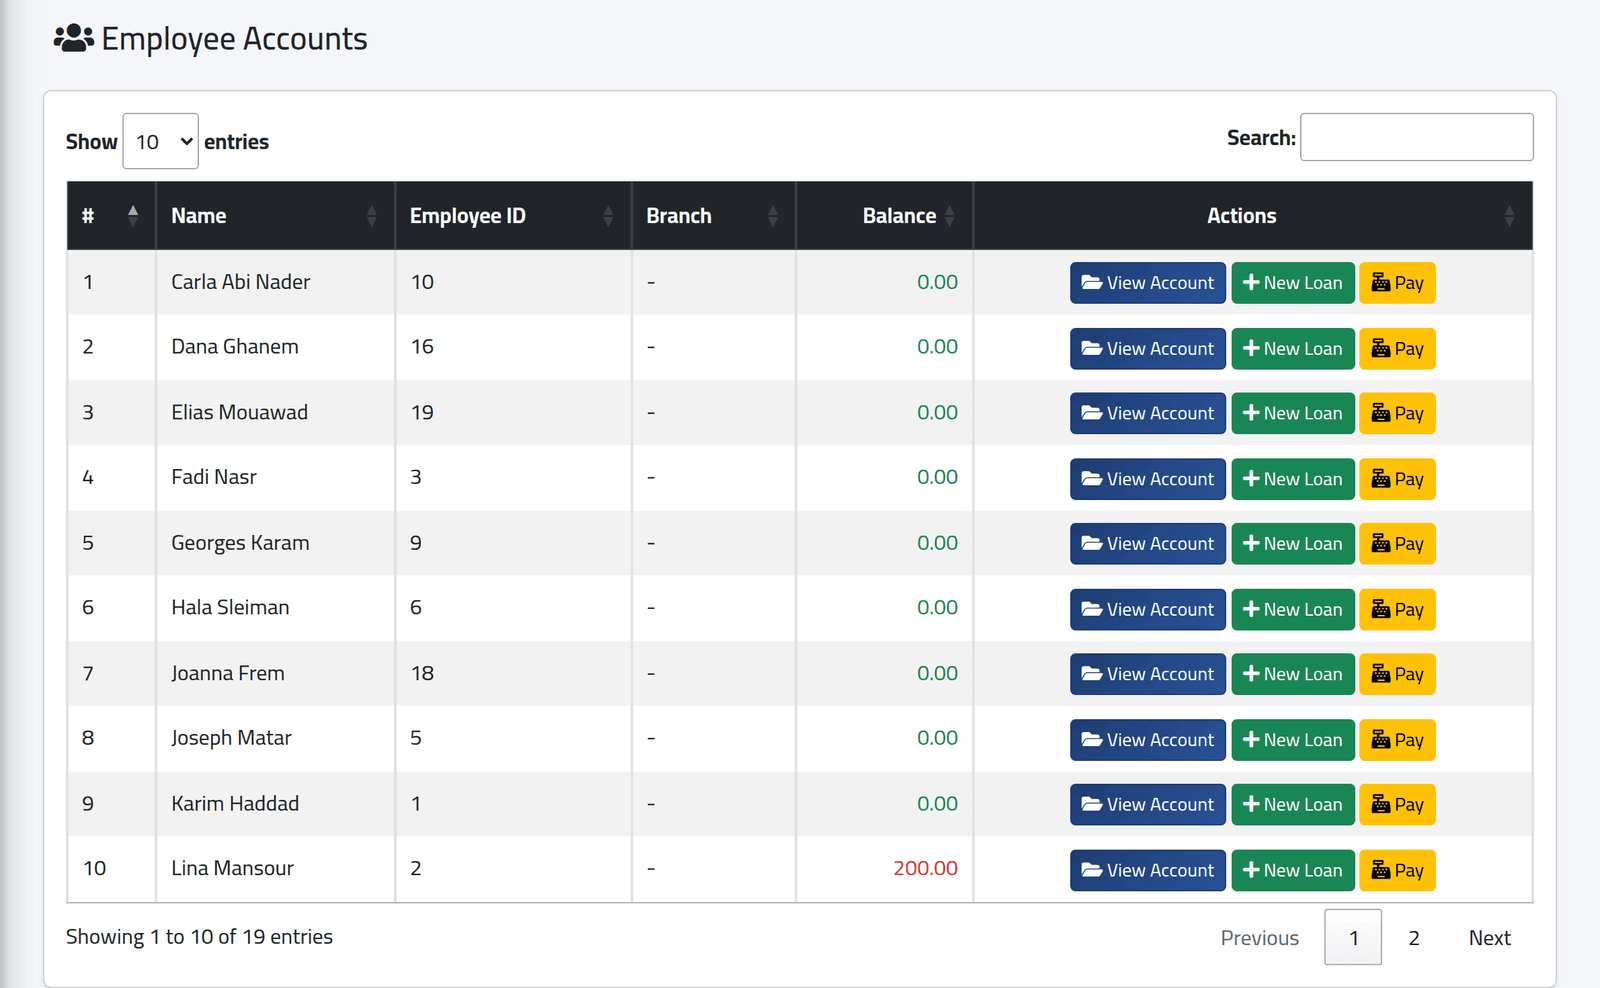Pay Lina Mansour's 200.00 balance
This screenshot has width=1600, height=988.
point(1397,871)
